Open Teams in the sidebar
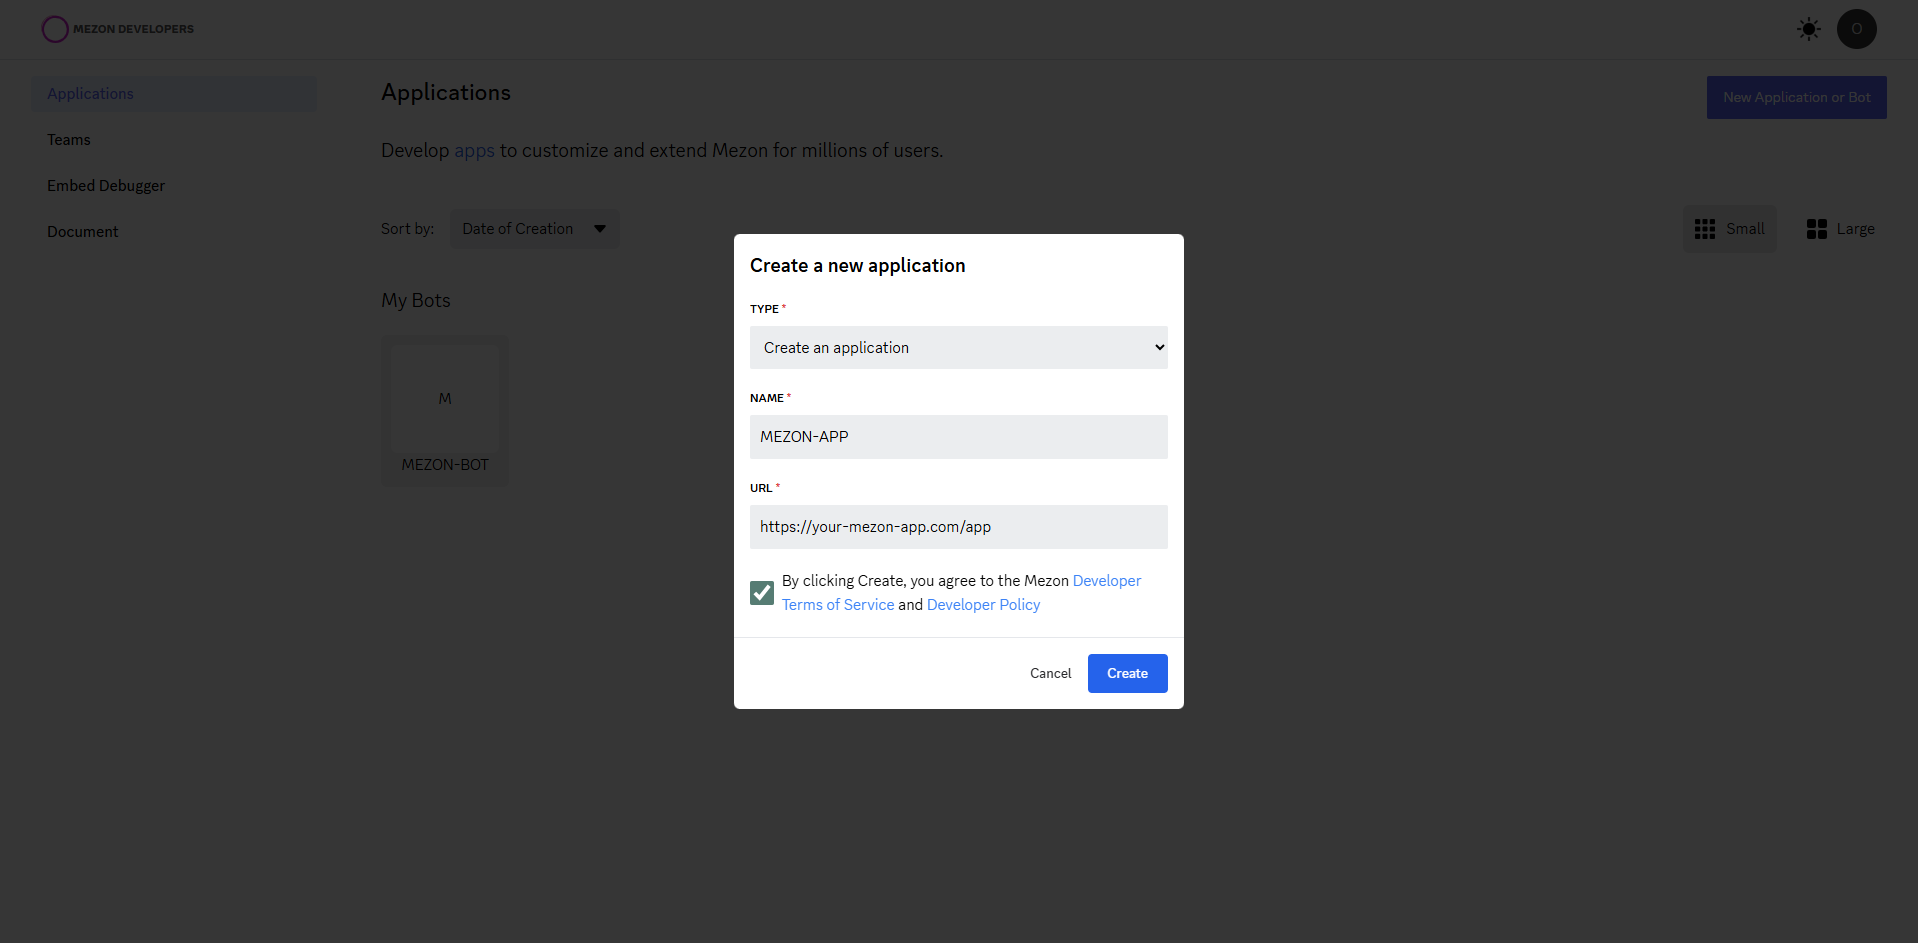 tap(69, 140)
